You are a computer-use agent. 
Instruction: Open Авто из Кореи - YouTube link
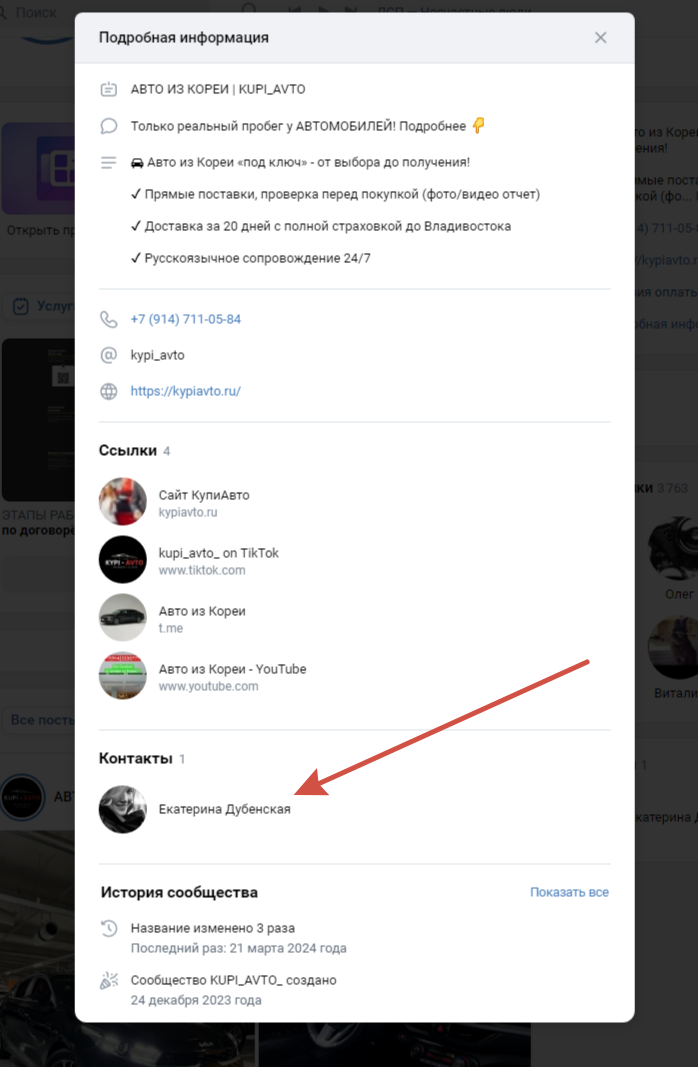232,669
